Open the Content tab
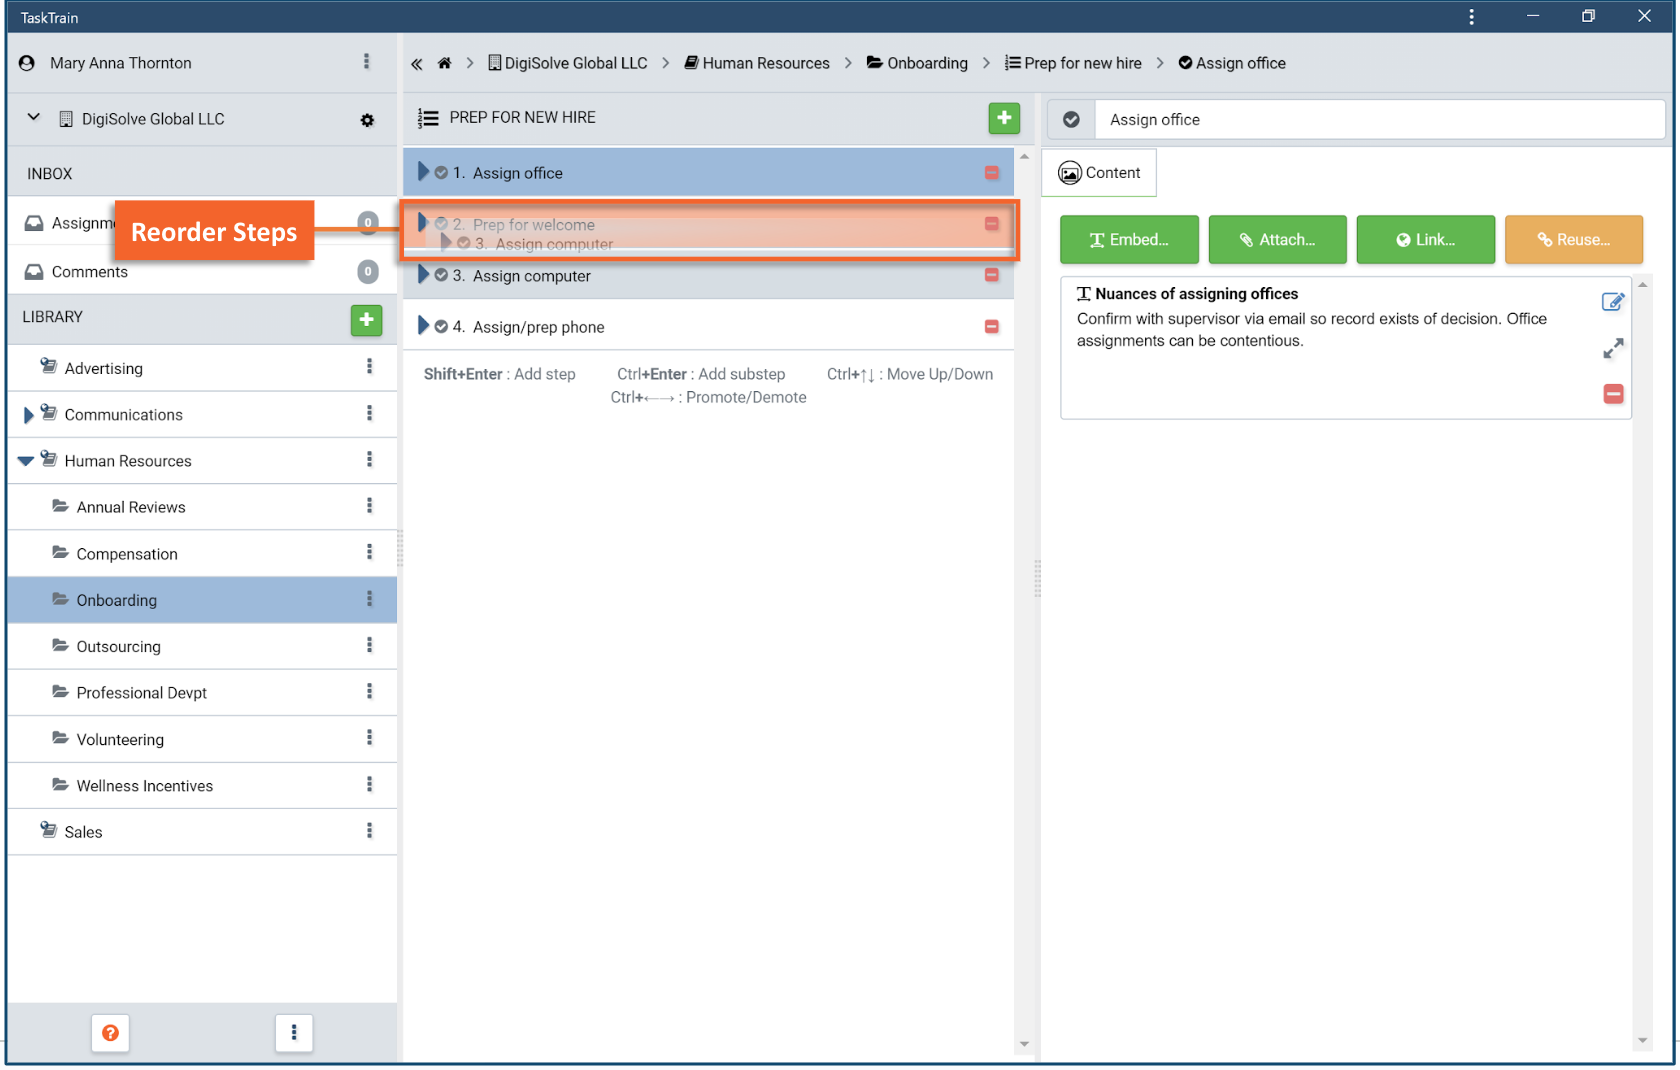 1099,173
